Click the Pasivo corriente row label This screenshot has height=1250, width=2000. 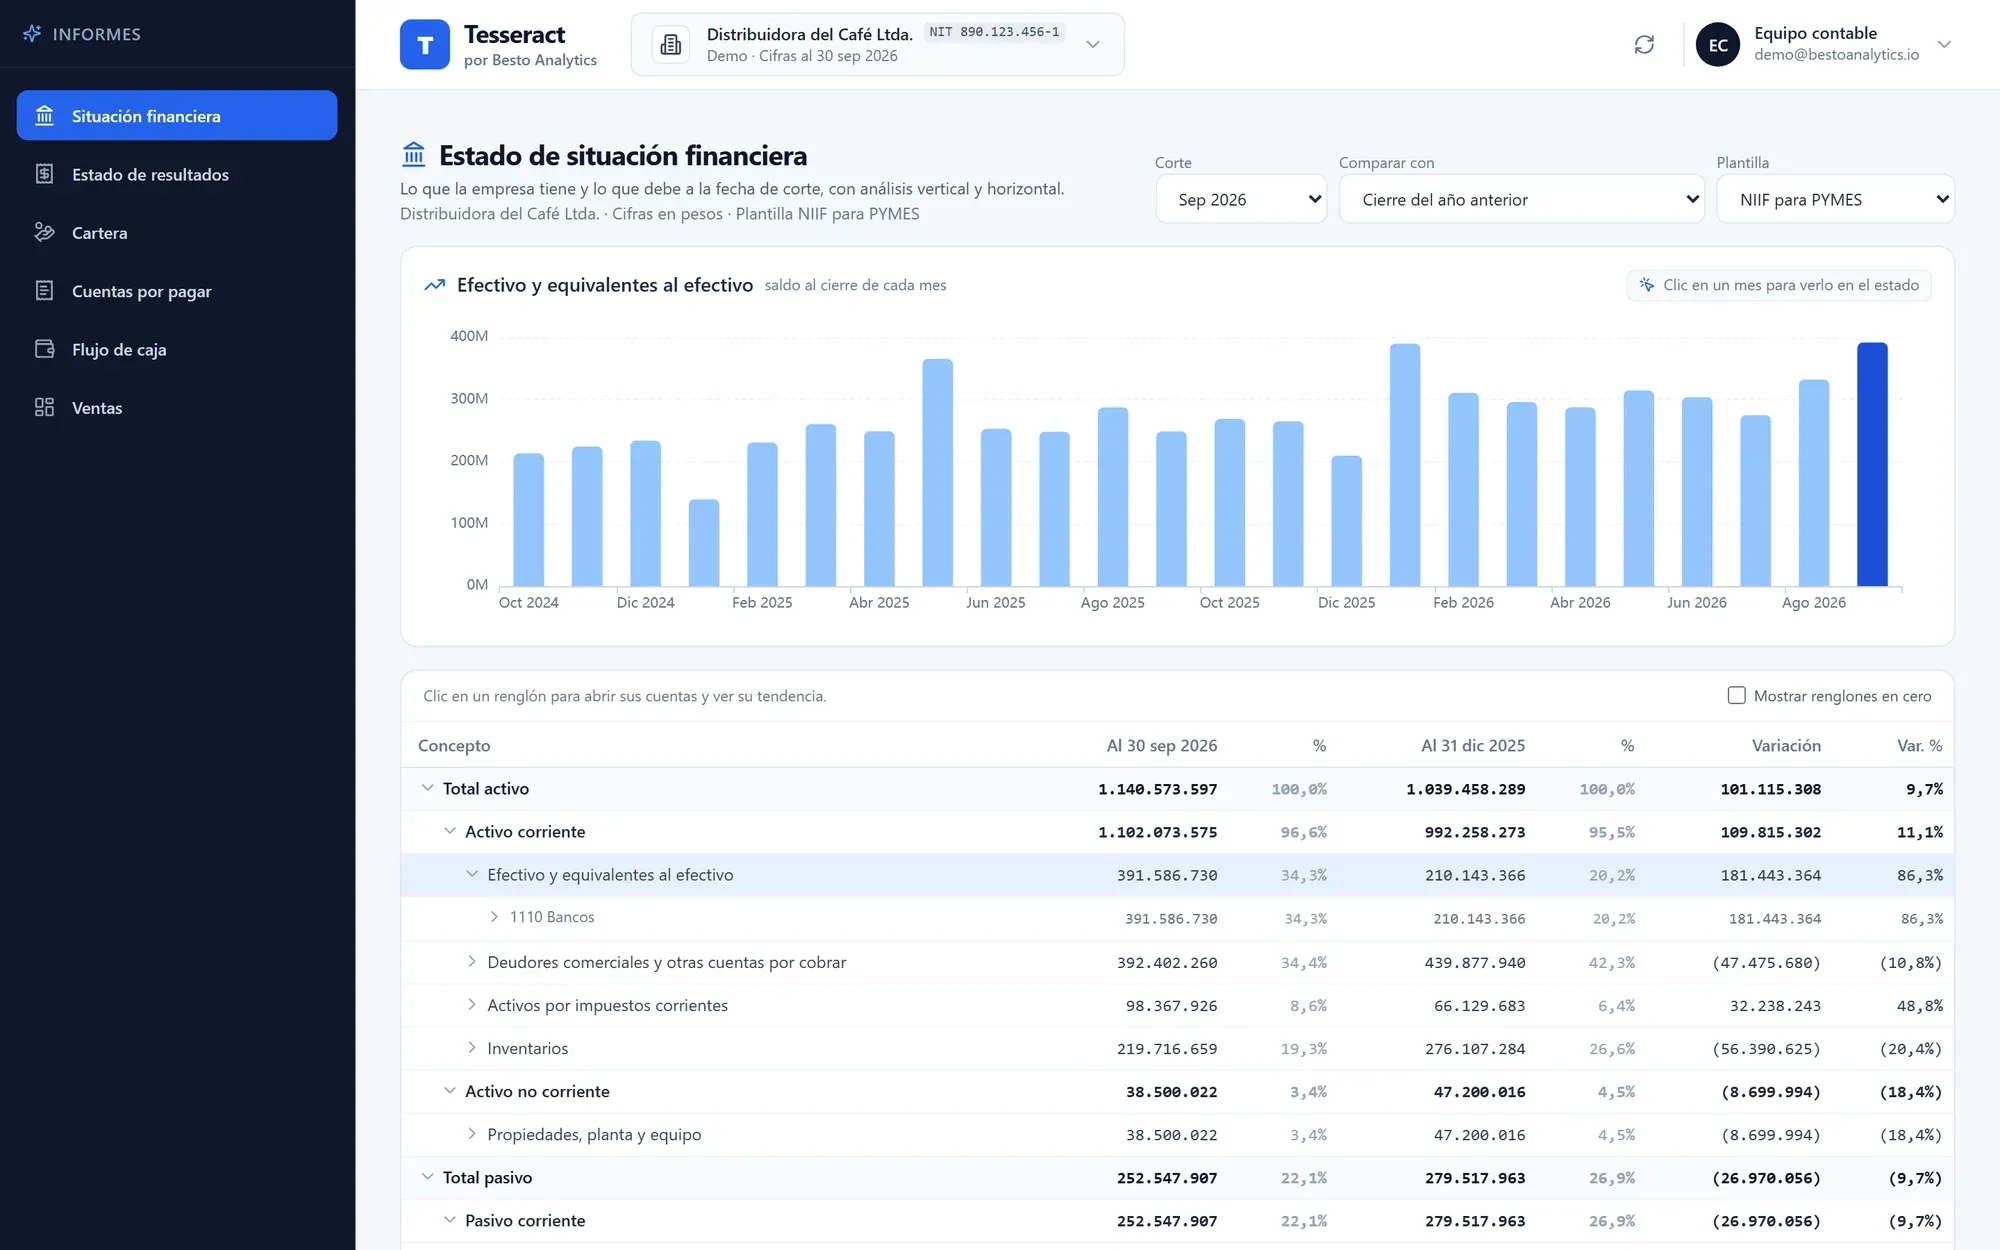(525, 1220)
